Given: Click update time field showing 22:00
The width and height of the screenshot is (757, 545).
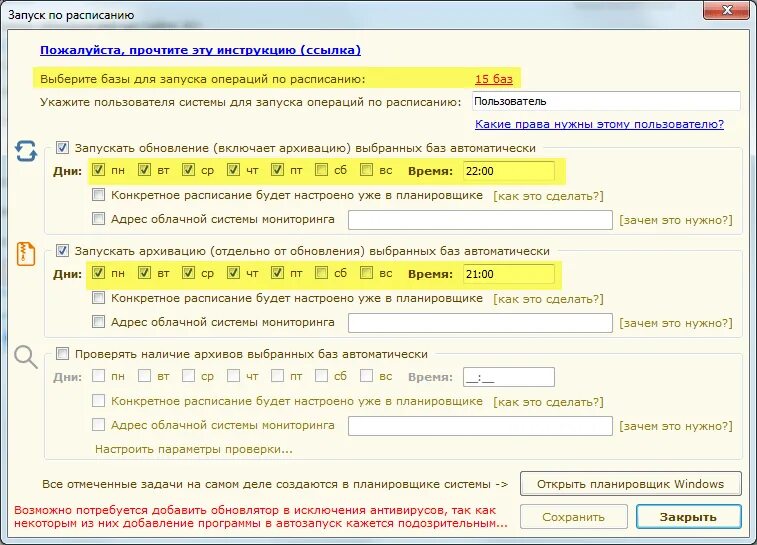Looking at the screenshot, I should coord(508,171).
